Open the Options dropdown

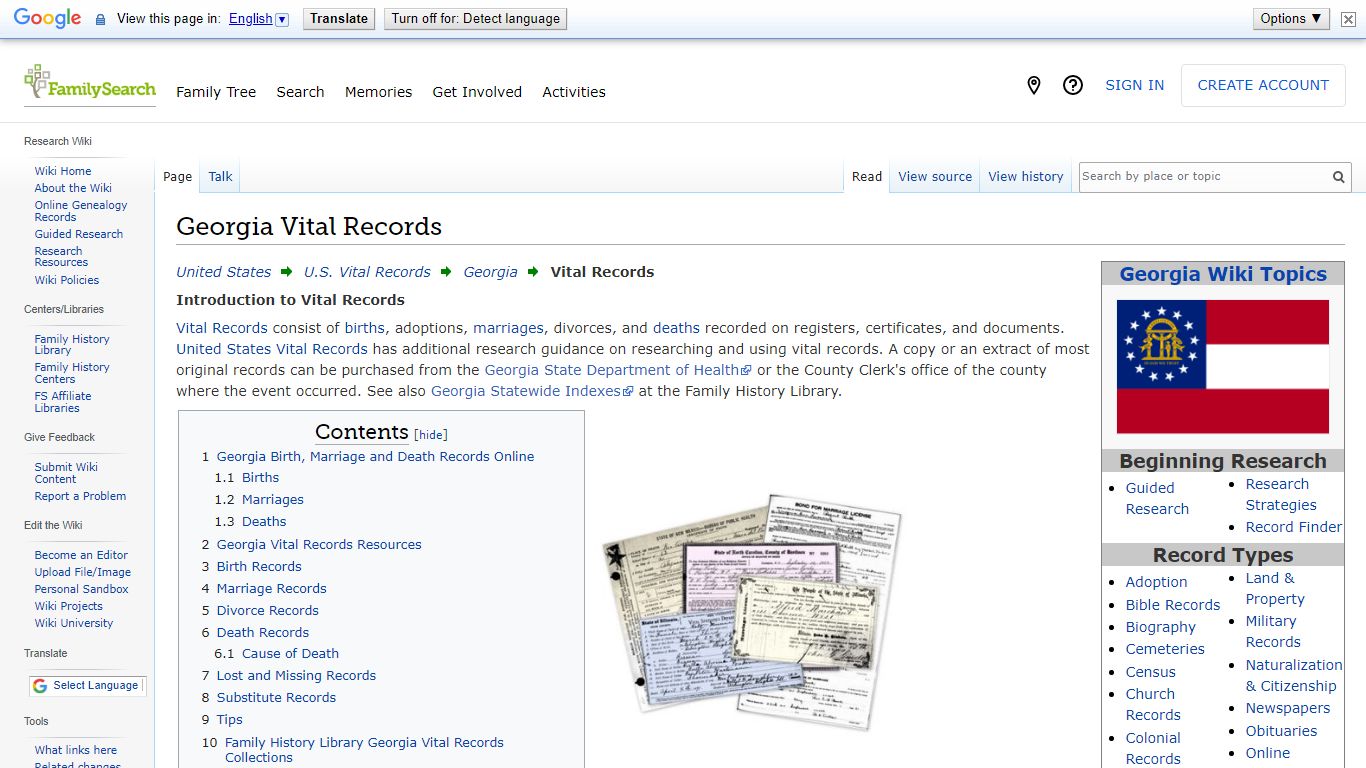[1291, 19]
